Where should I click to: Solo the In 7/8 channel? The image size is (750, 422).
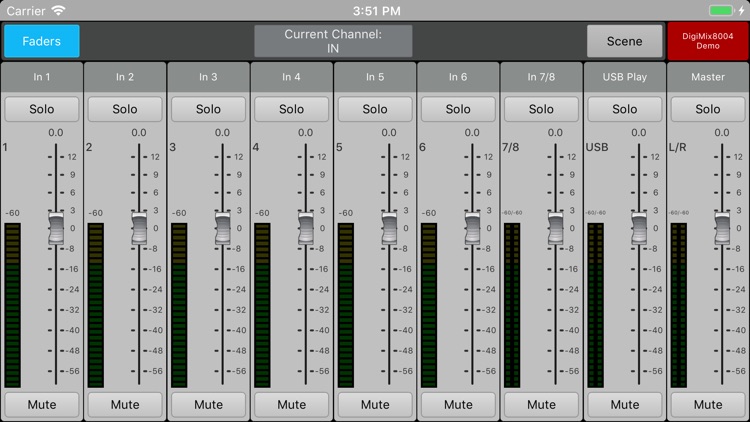click(x=541, y=109)
